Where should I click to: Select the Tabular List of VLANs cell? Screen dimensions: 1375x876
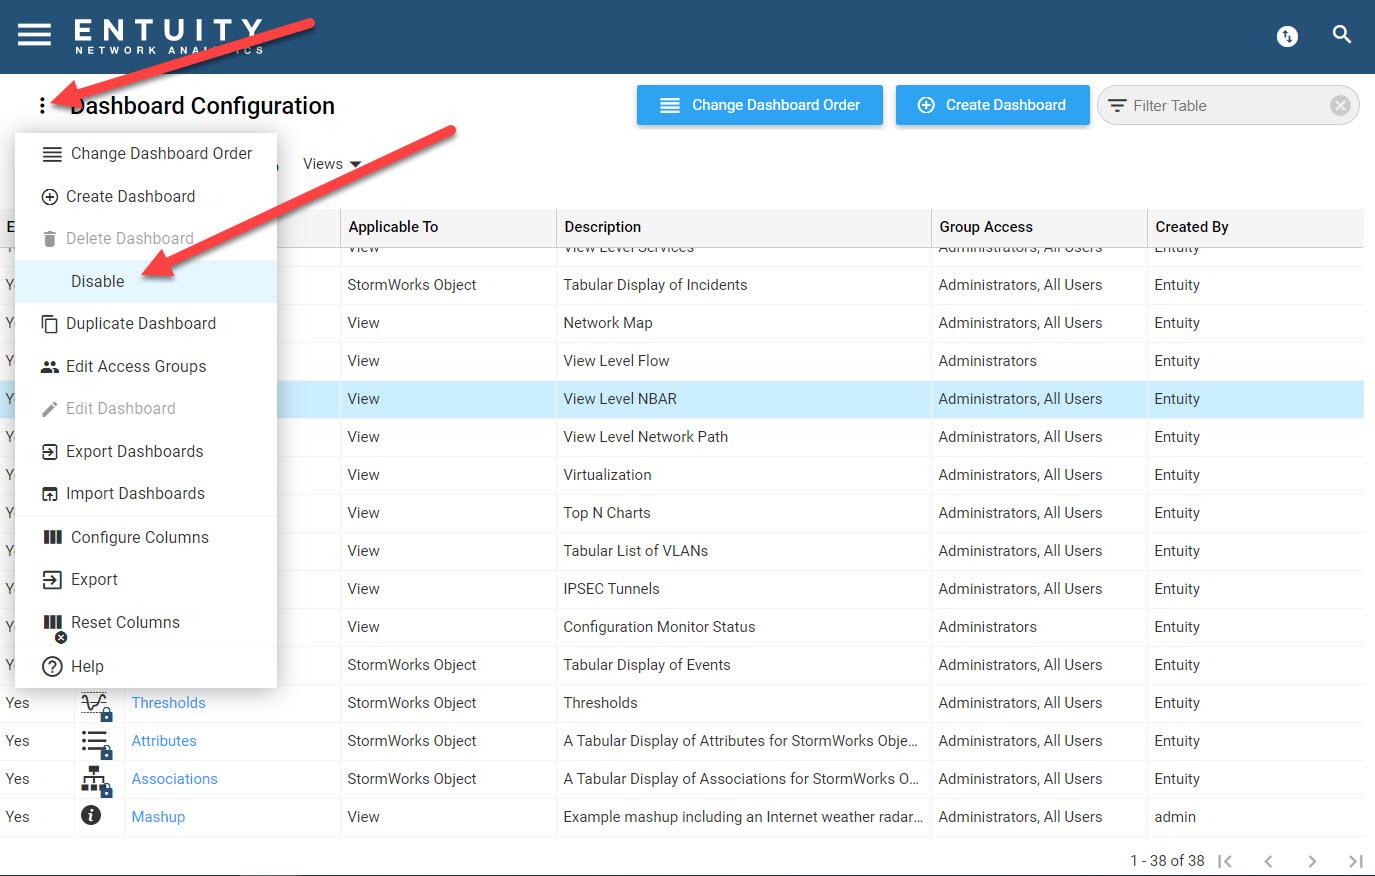[743, 551]
